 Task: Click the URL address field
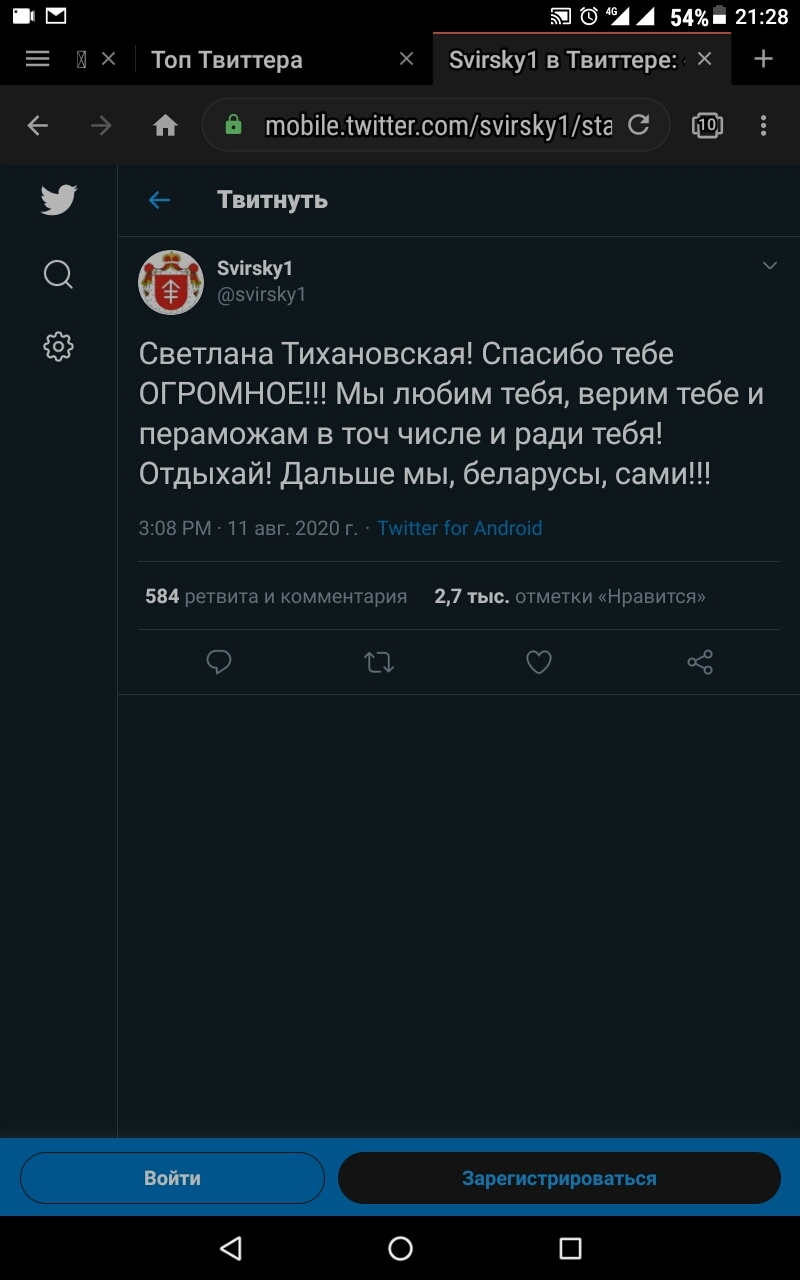(x=438, y=126)
